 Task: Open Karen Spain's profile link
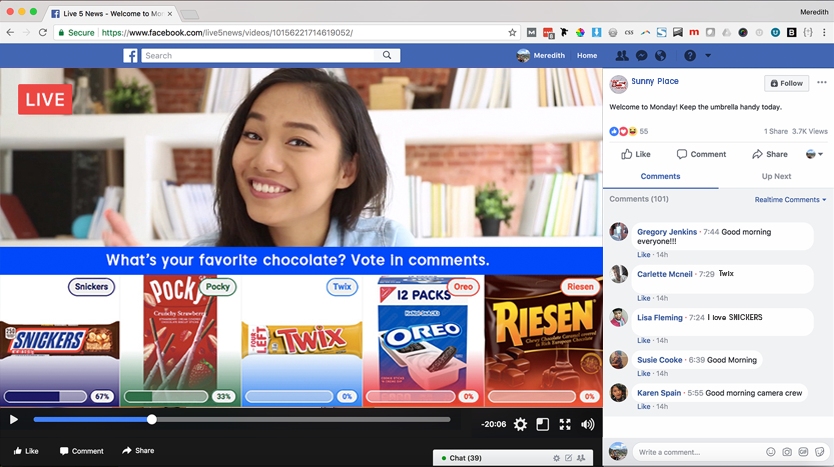[x=659, y=393]
